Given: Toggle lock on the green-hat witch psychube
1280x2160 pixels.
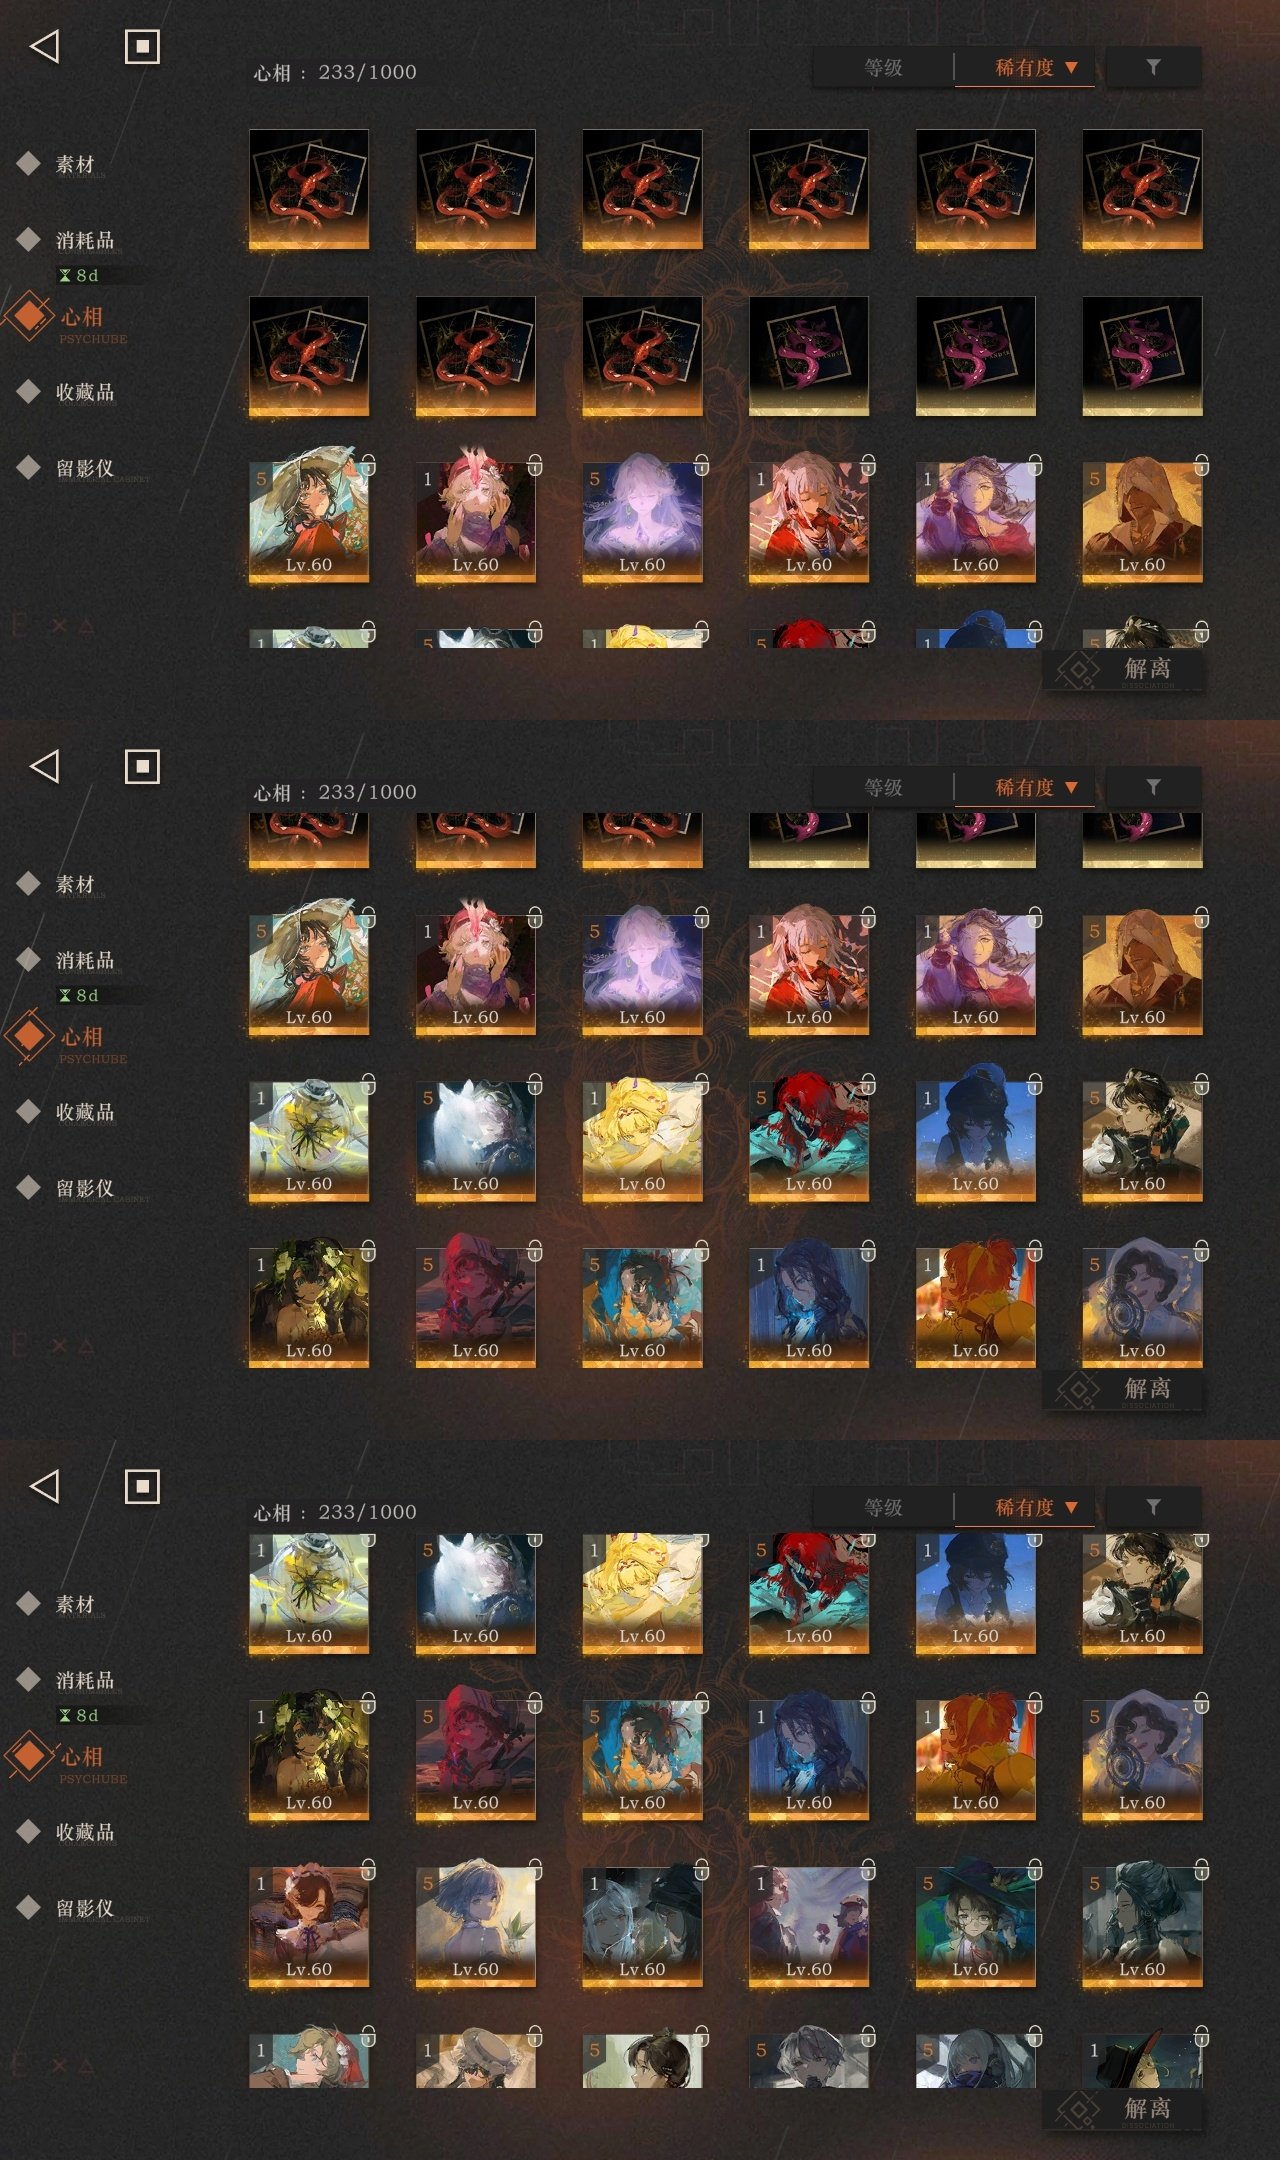Looking at the screenshot, I should (x=1035, y=1868).
